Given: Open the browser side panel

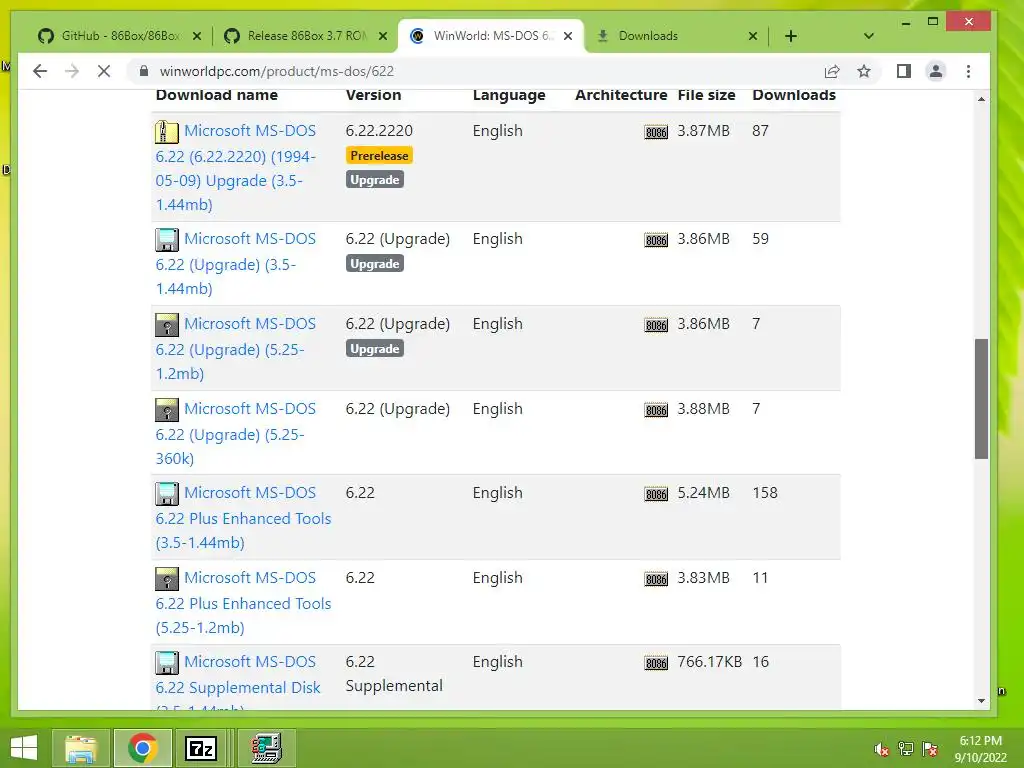Looking at the screenshot, I should pyautogui.click(x=904, y=71).
